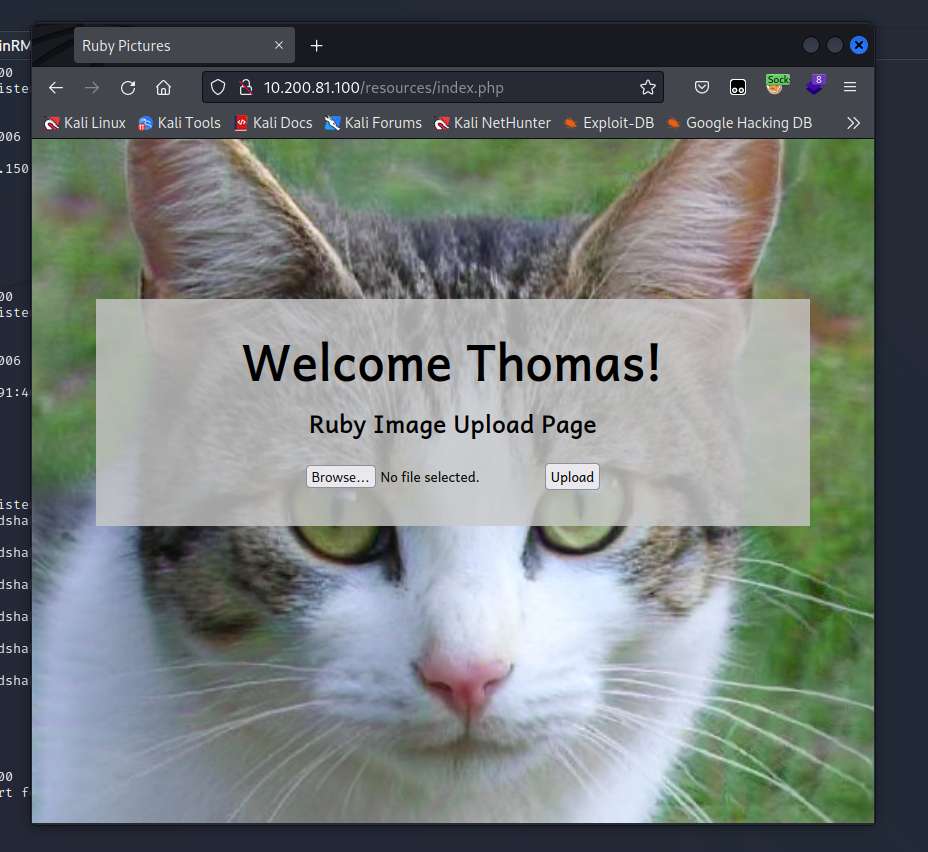The width and height of the screenshot is (928, 852).
Task: Show more bookmarks via the chevron
Action: click(x=853, y=123)
